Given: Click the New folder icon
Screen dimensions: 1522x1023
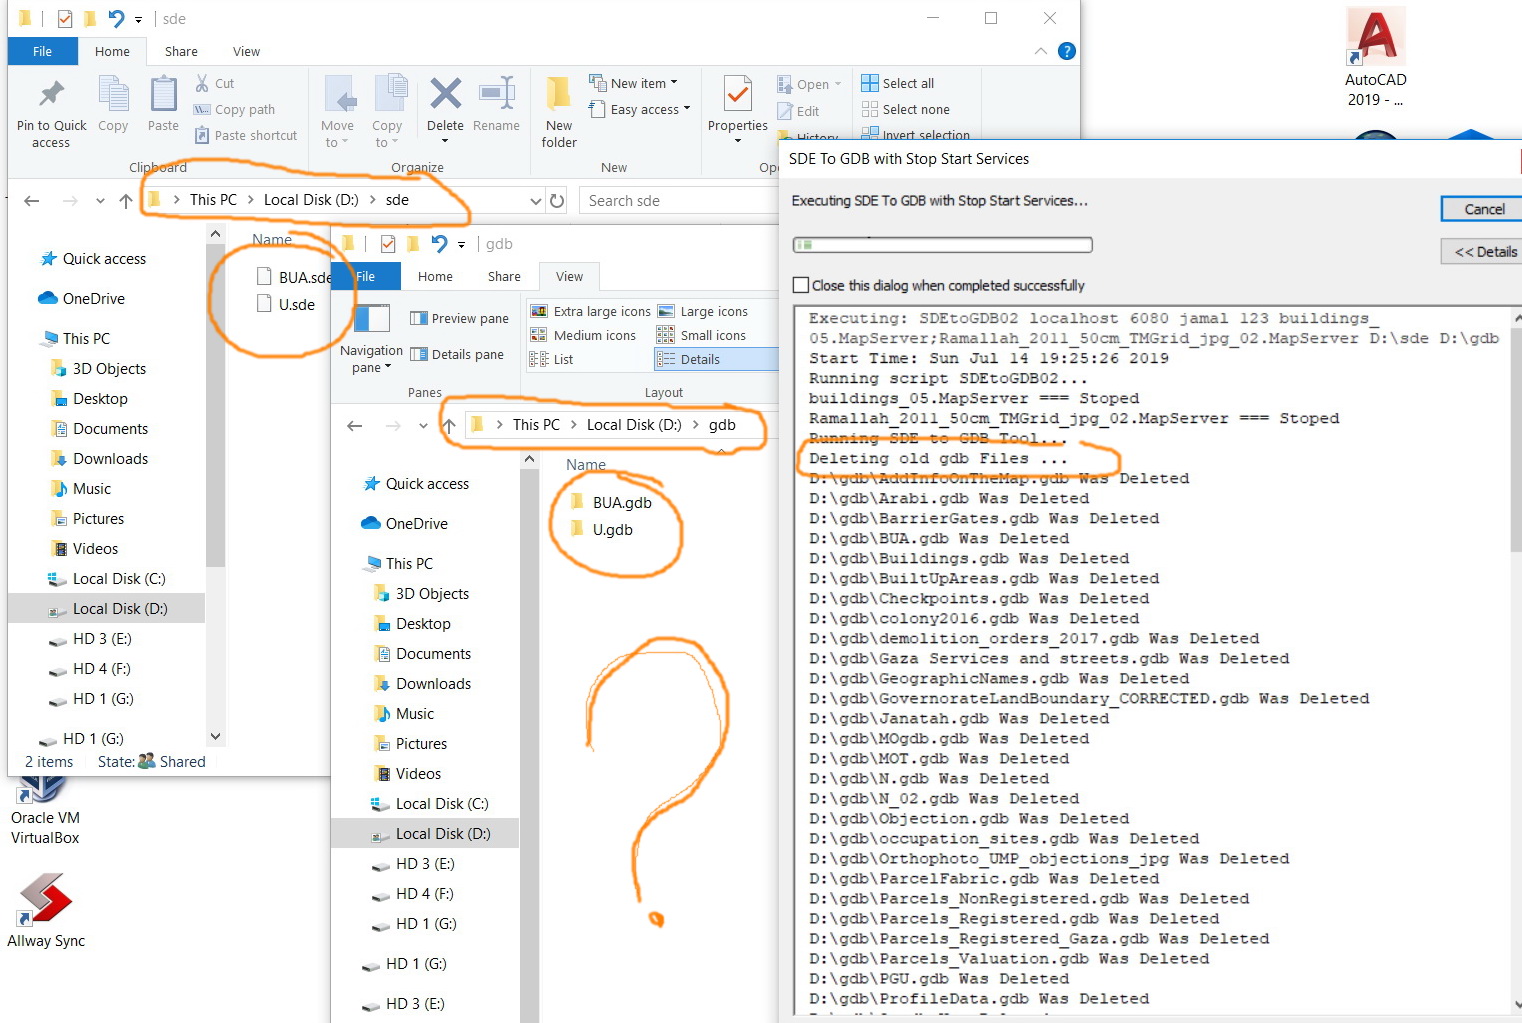Looking at the screenshot, I should (559, 95).
